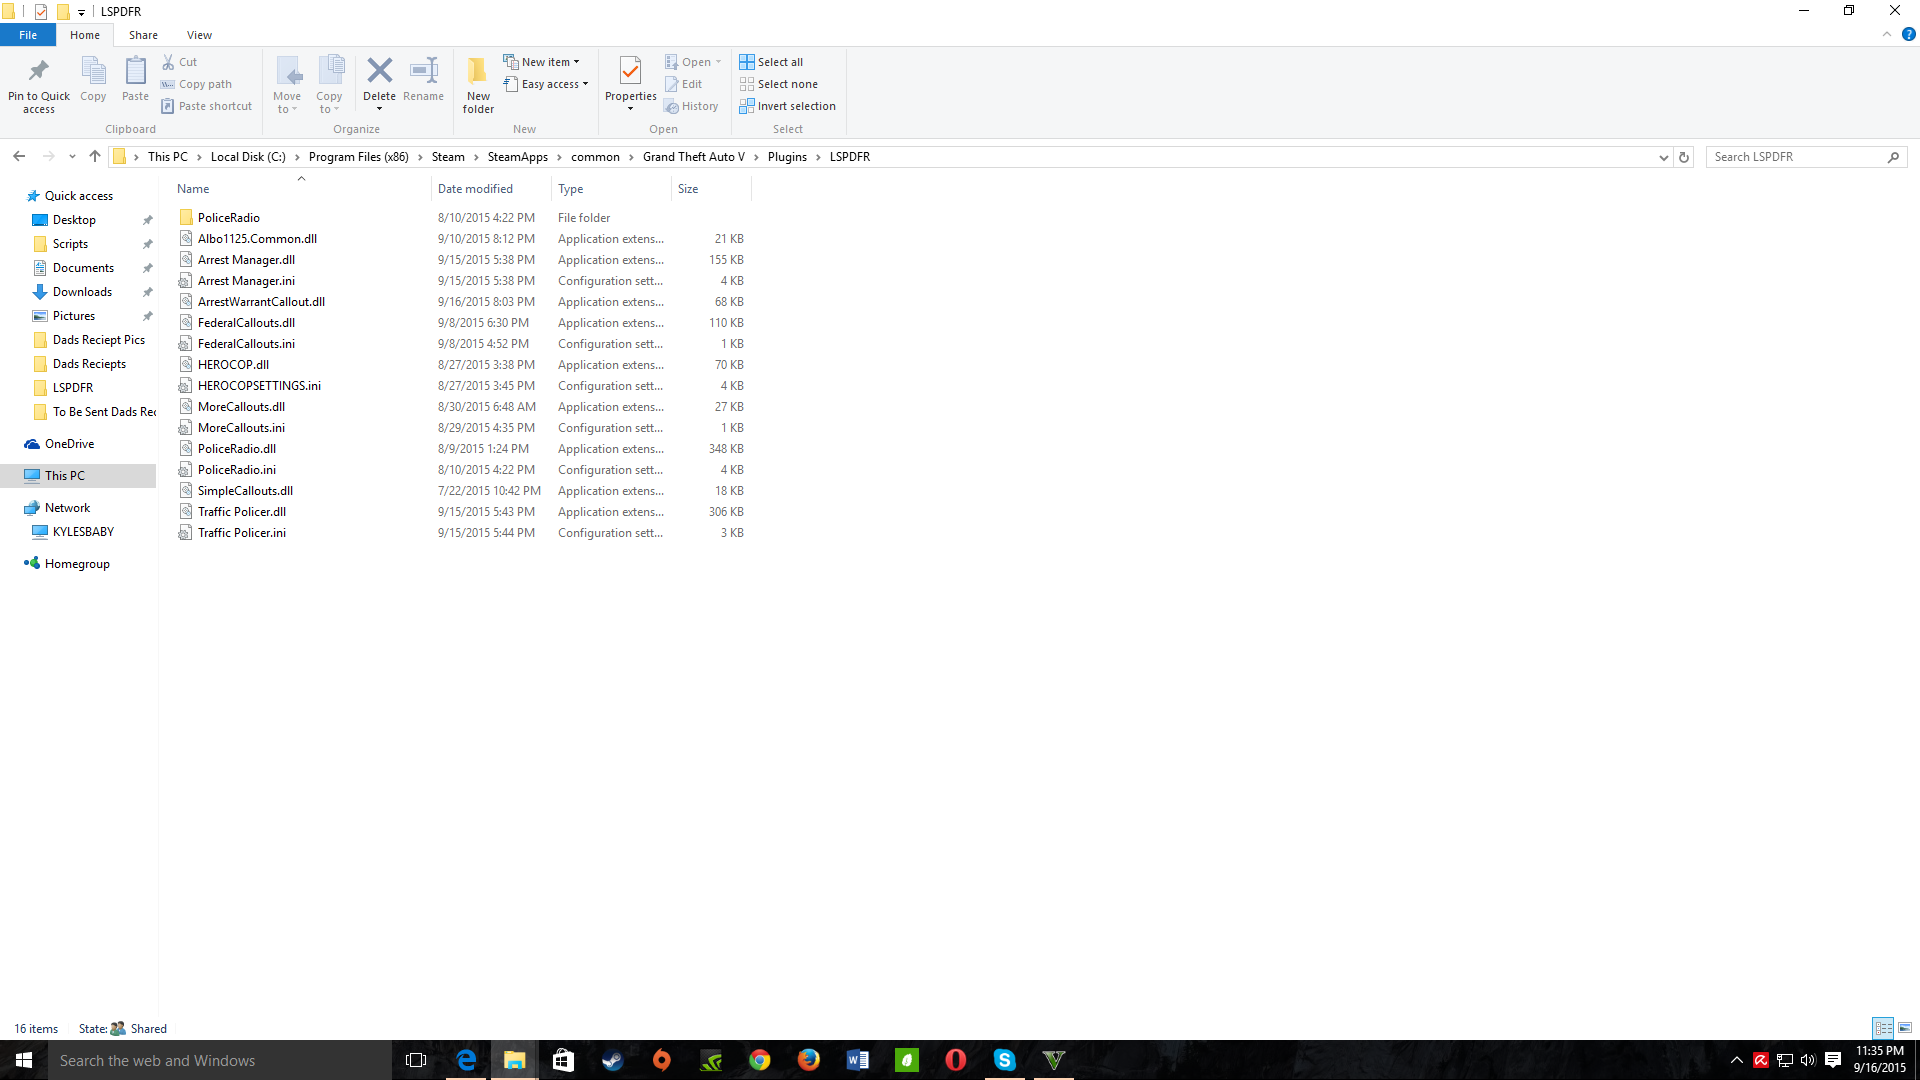Open the File menu tab

pos(28,35)
